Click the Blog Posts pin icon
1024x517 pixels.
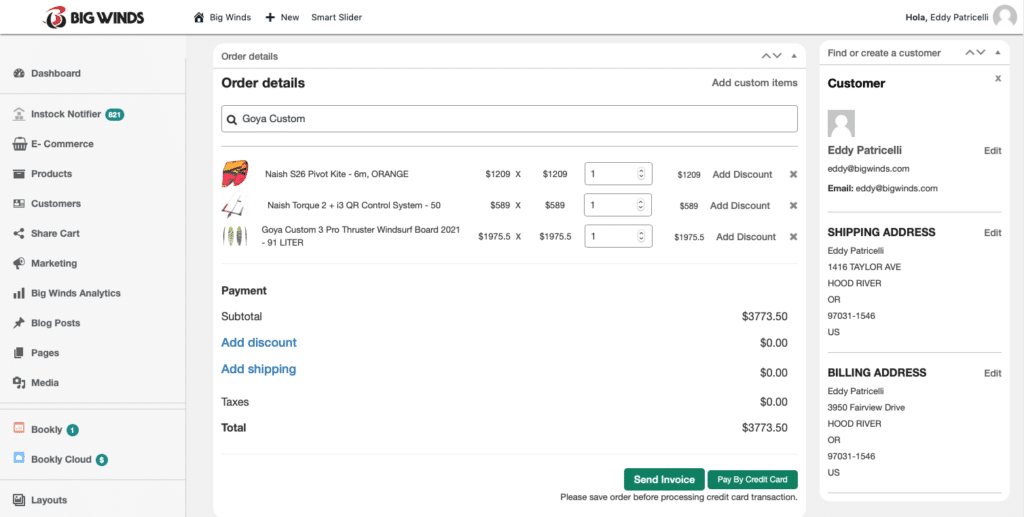19,324
